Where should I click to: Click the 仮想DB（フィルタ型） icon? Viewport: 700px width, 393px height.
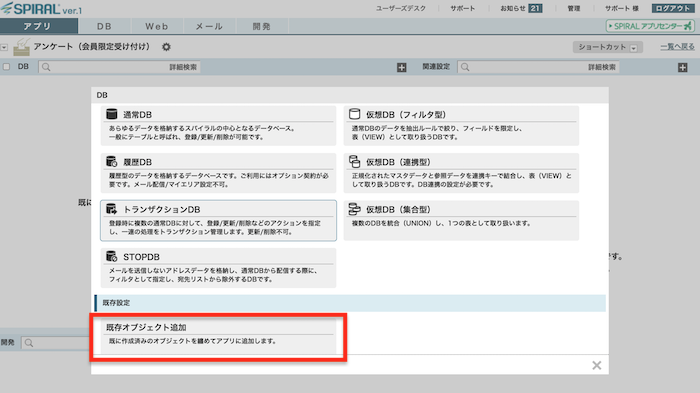(354, 114)
